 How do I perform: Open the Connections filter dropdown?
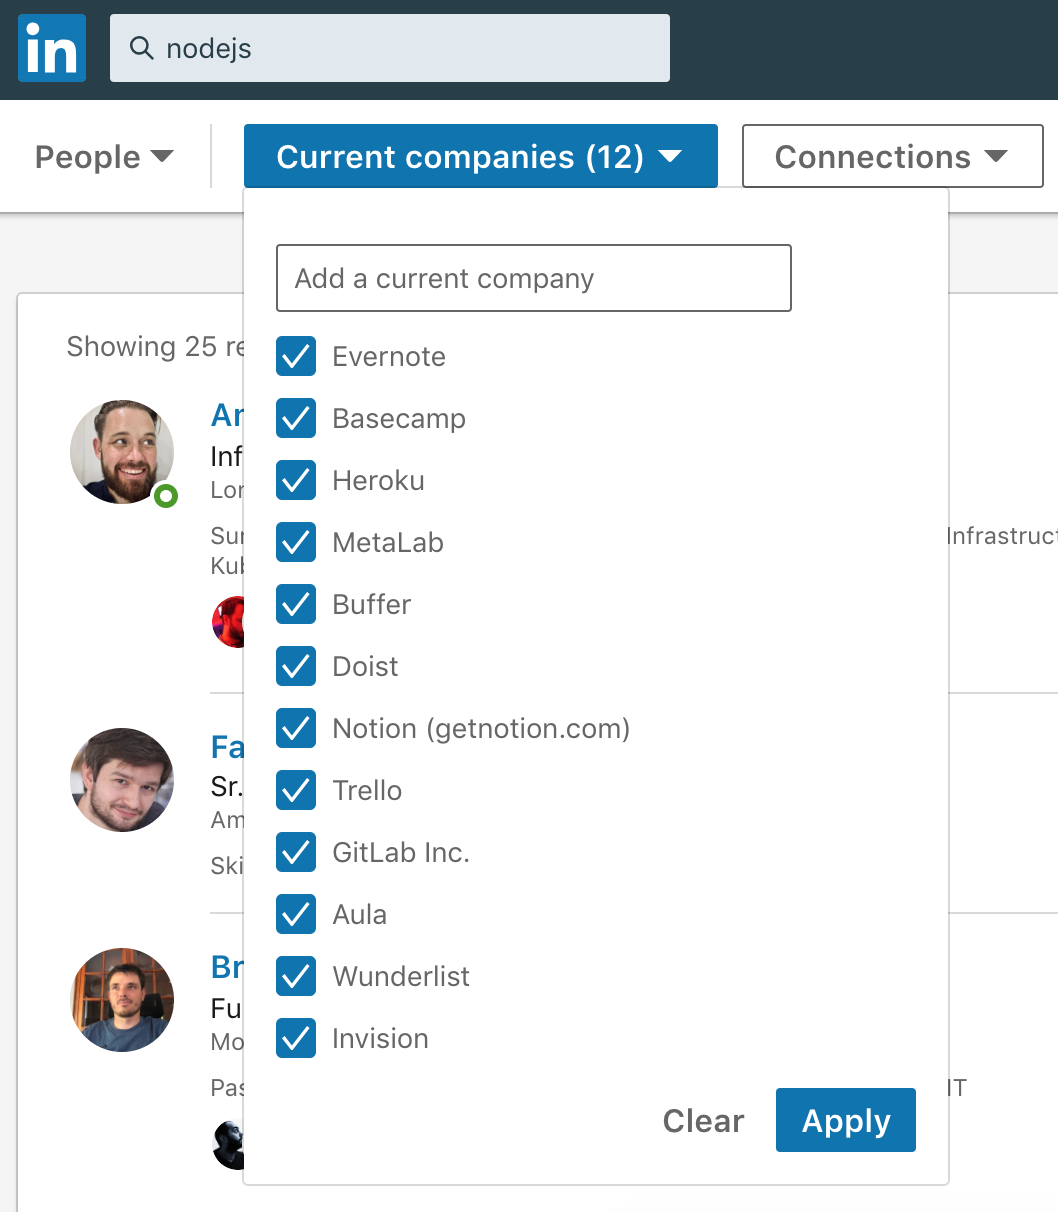(892, 156)
